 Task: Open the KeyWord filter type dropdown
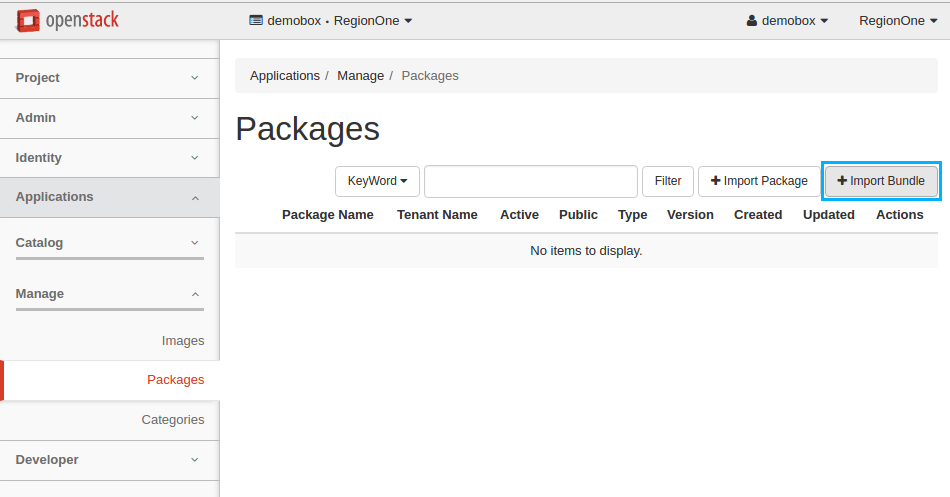[x=377, y=181]
